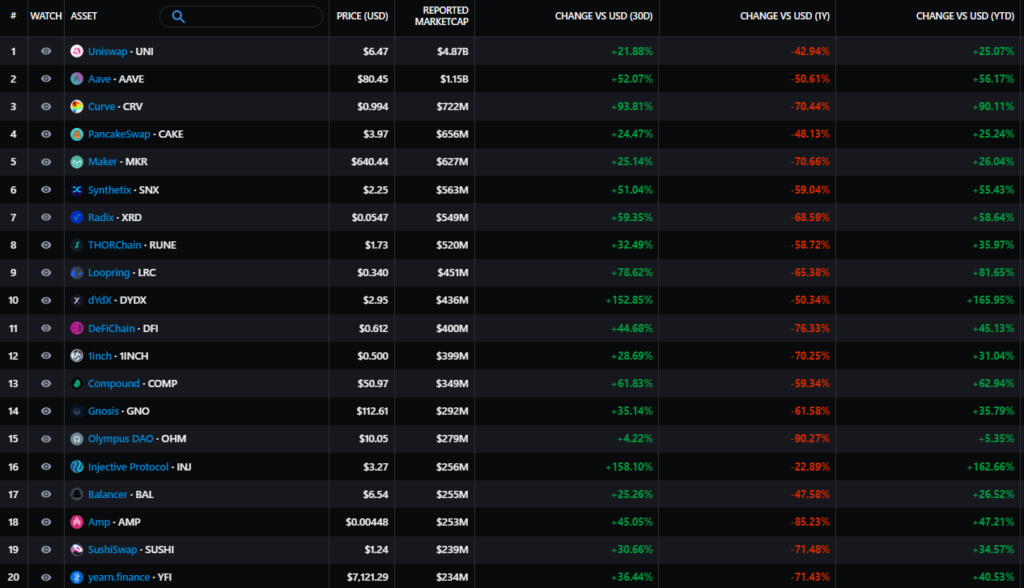Click the Olympus DAO token logo
The width and height of the screenshot is (1024, 588).
coord(76,438)
